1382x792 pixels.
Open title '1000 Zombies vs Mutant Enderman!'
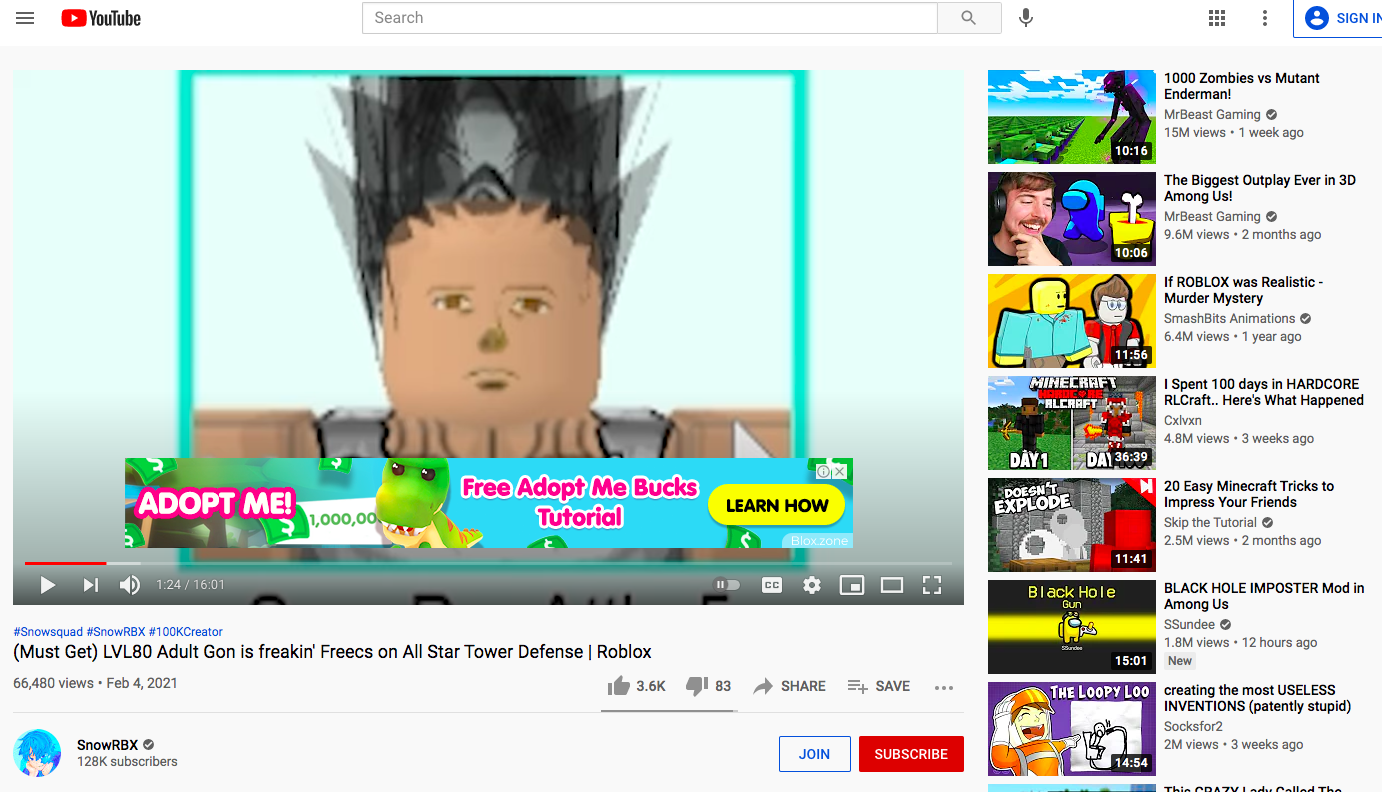pyautogui.click(x=1242, y=86)
